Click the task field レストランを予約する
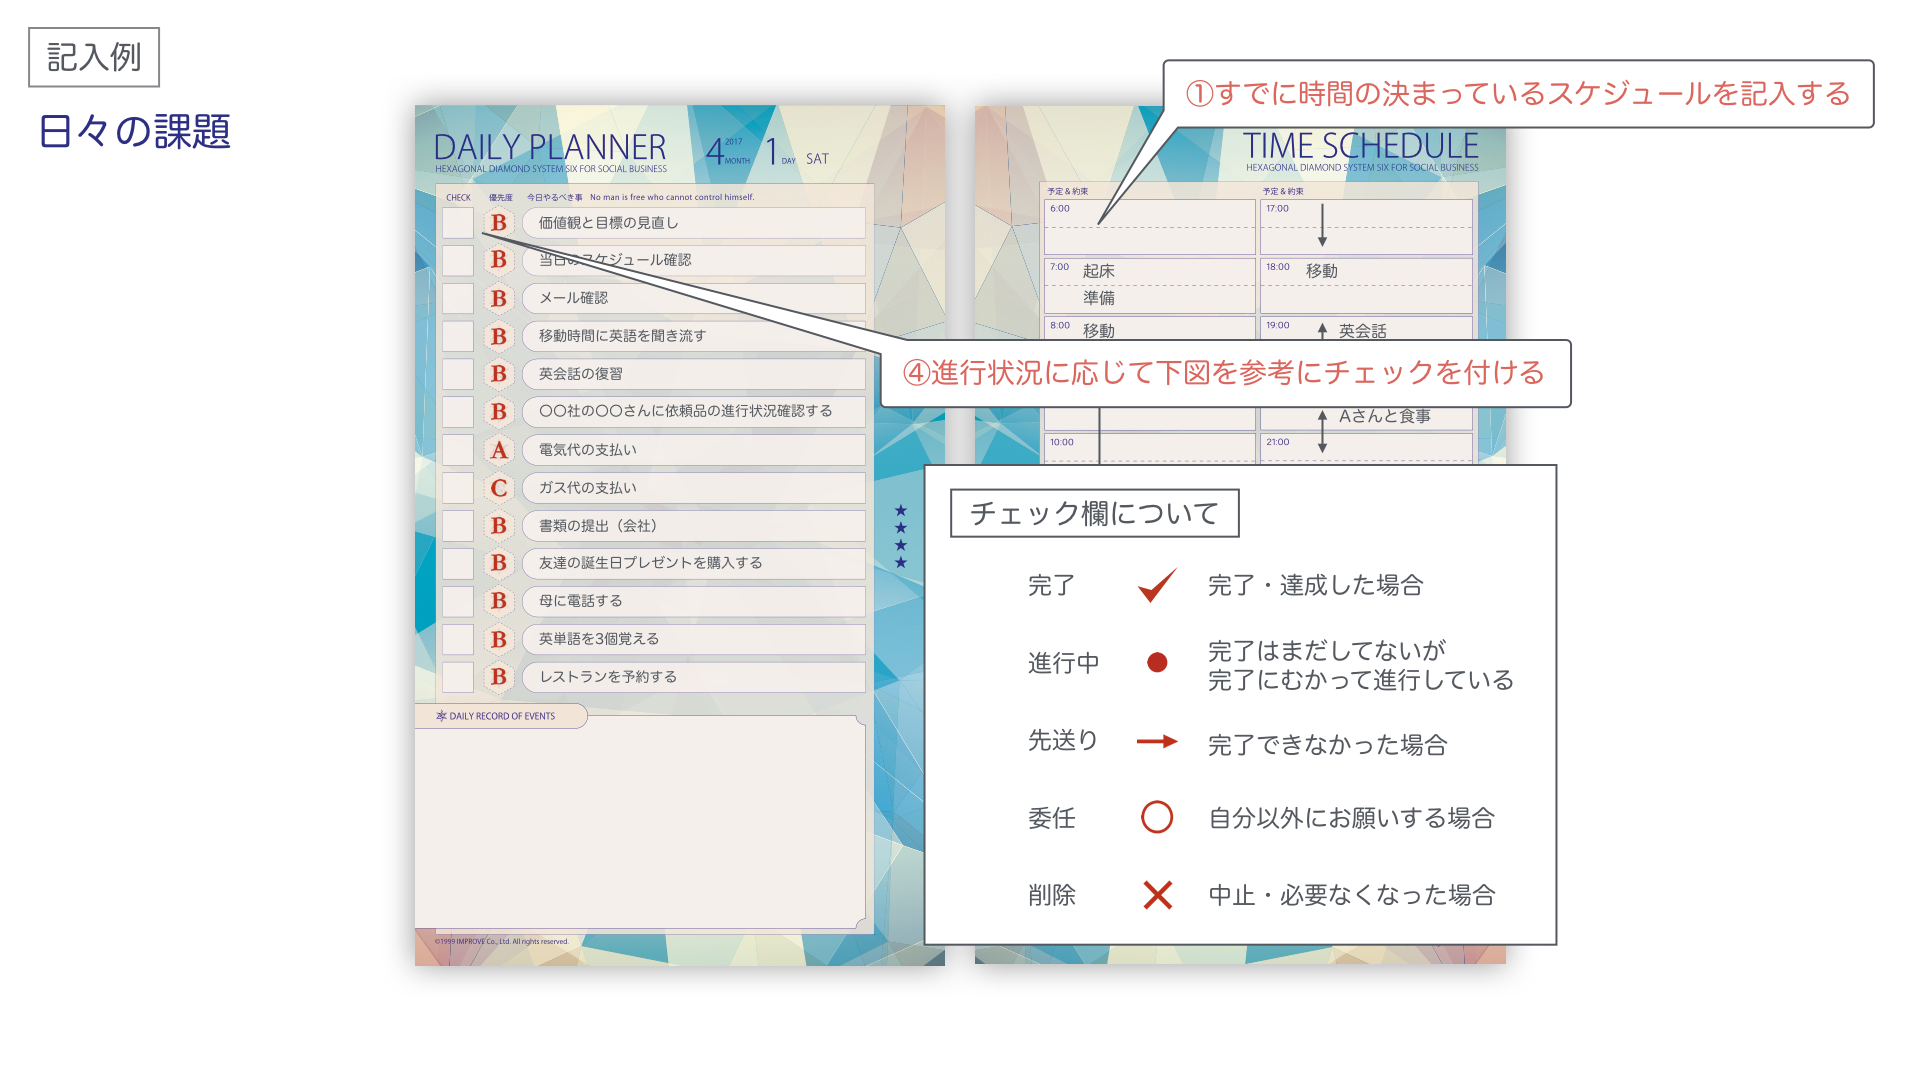Screen dimensions: 1920x1080 (x=694, y=677)
